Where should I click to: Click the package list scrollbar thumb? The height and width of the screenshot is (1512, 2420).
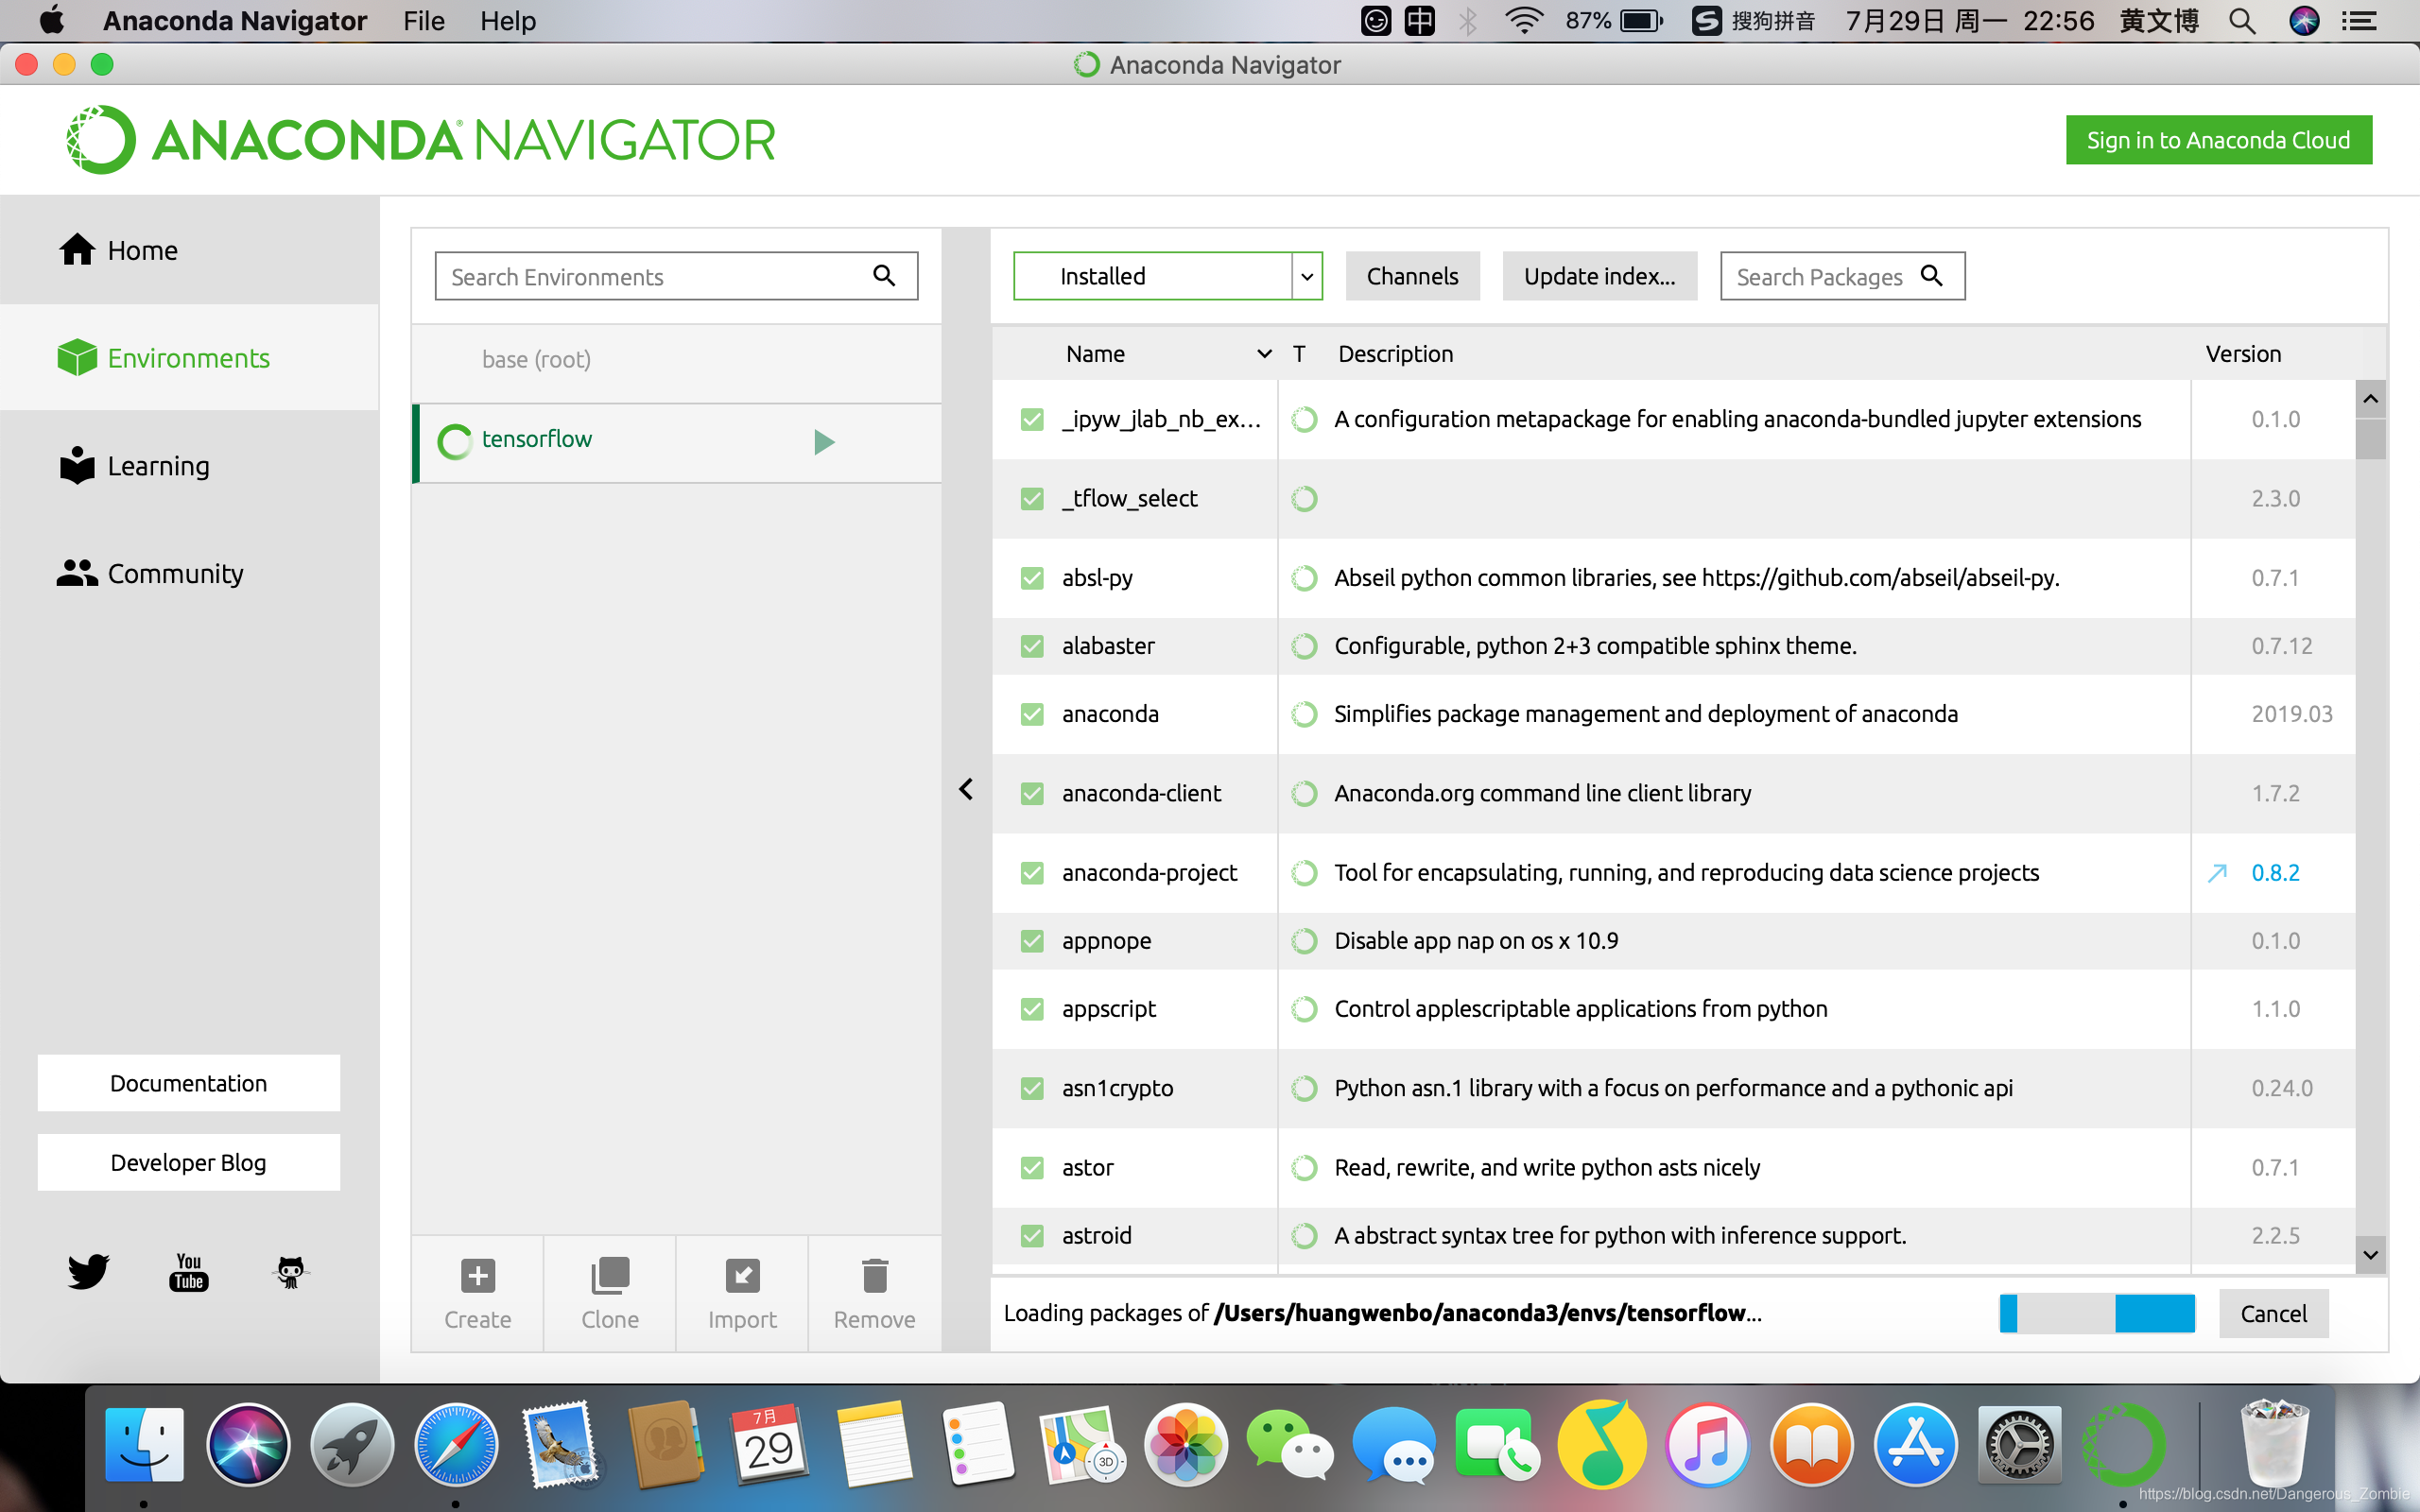pyautogui.click(x=2370, y=439)
